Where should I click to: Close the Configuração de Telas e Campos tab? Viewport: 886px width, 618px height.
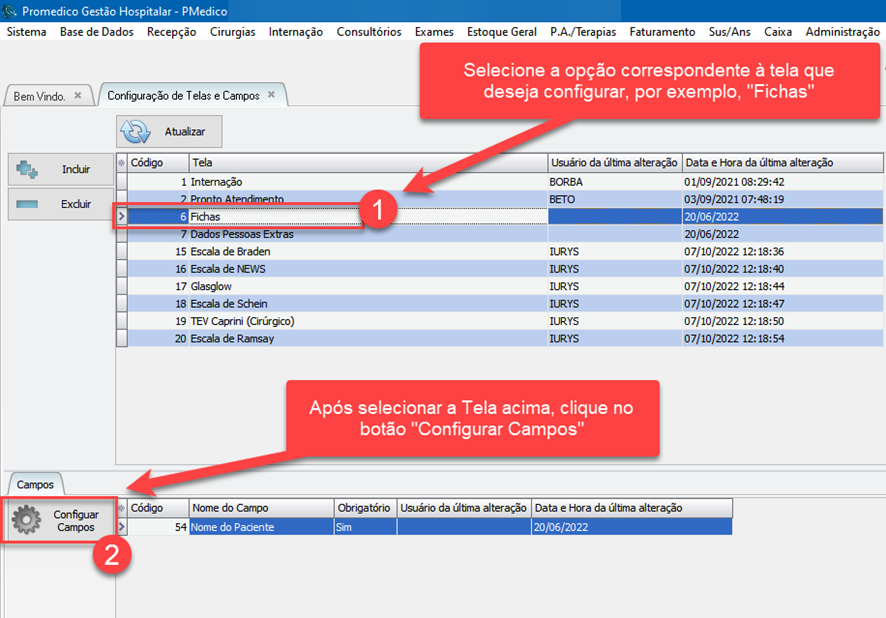pyautogui.click(x=271, y=96)
